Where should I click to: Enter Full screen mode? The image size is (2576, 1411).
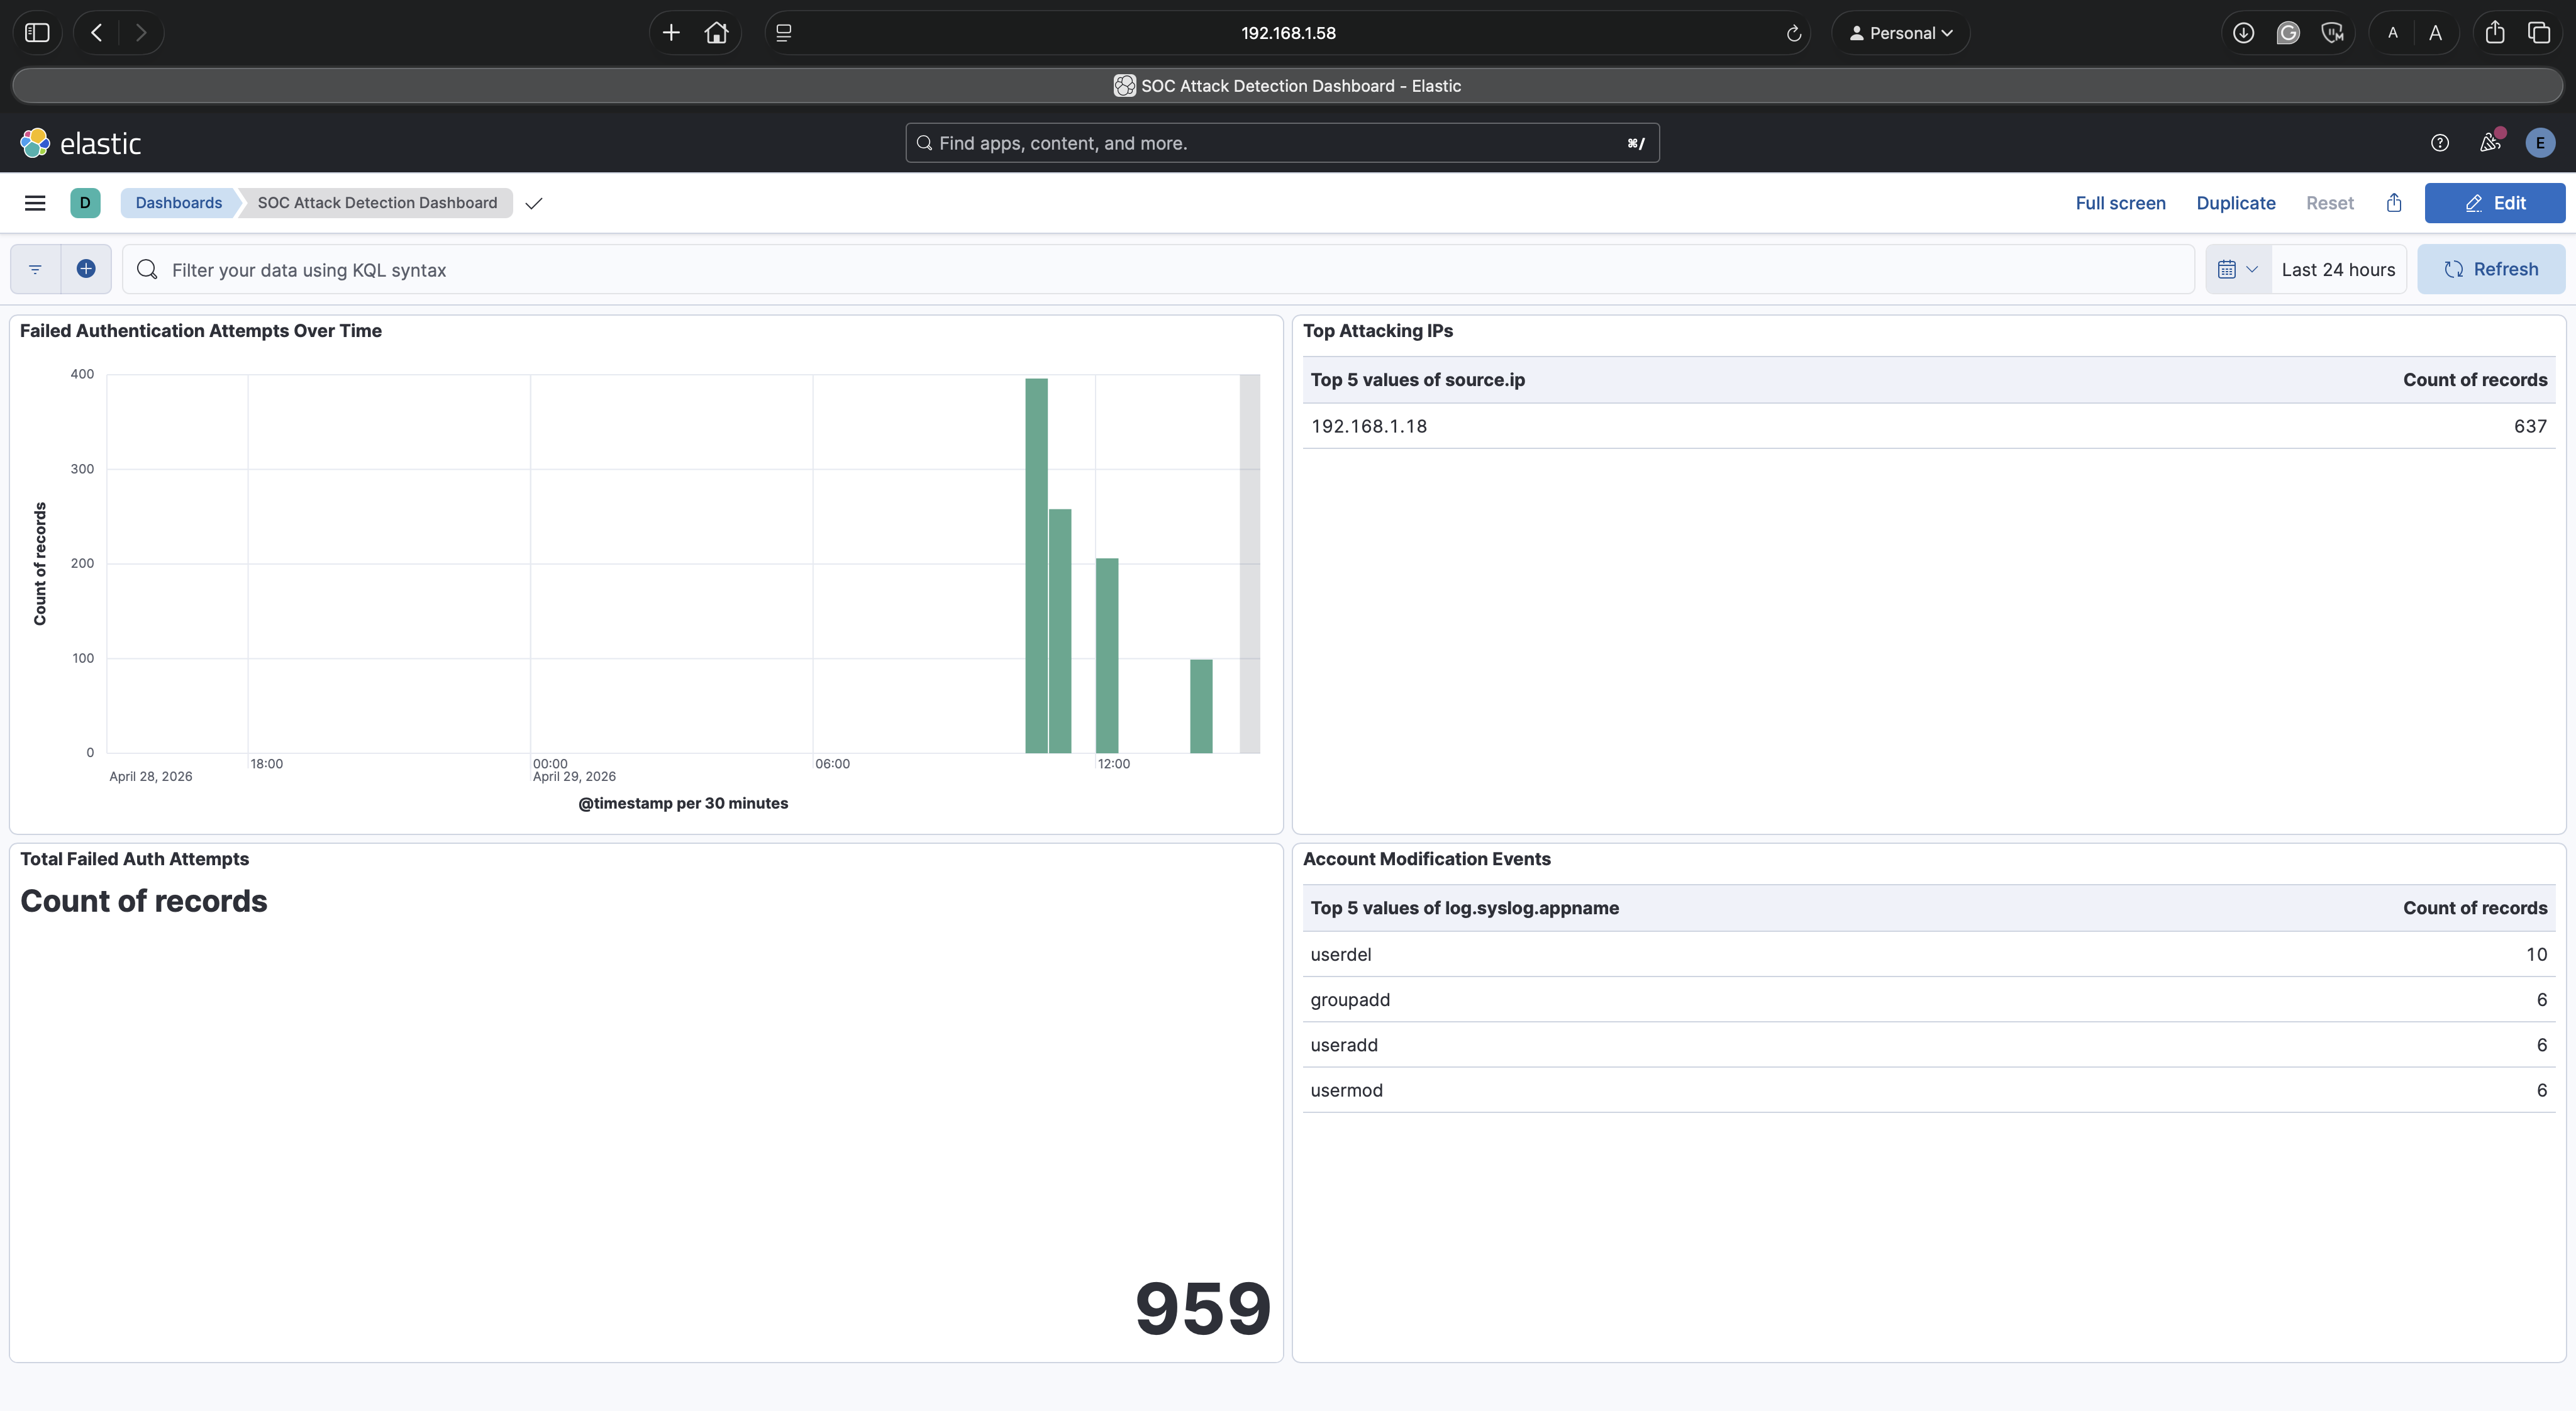[x=2120, y=203]
